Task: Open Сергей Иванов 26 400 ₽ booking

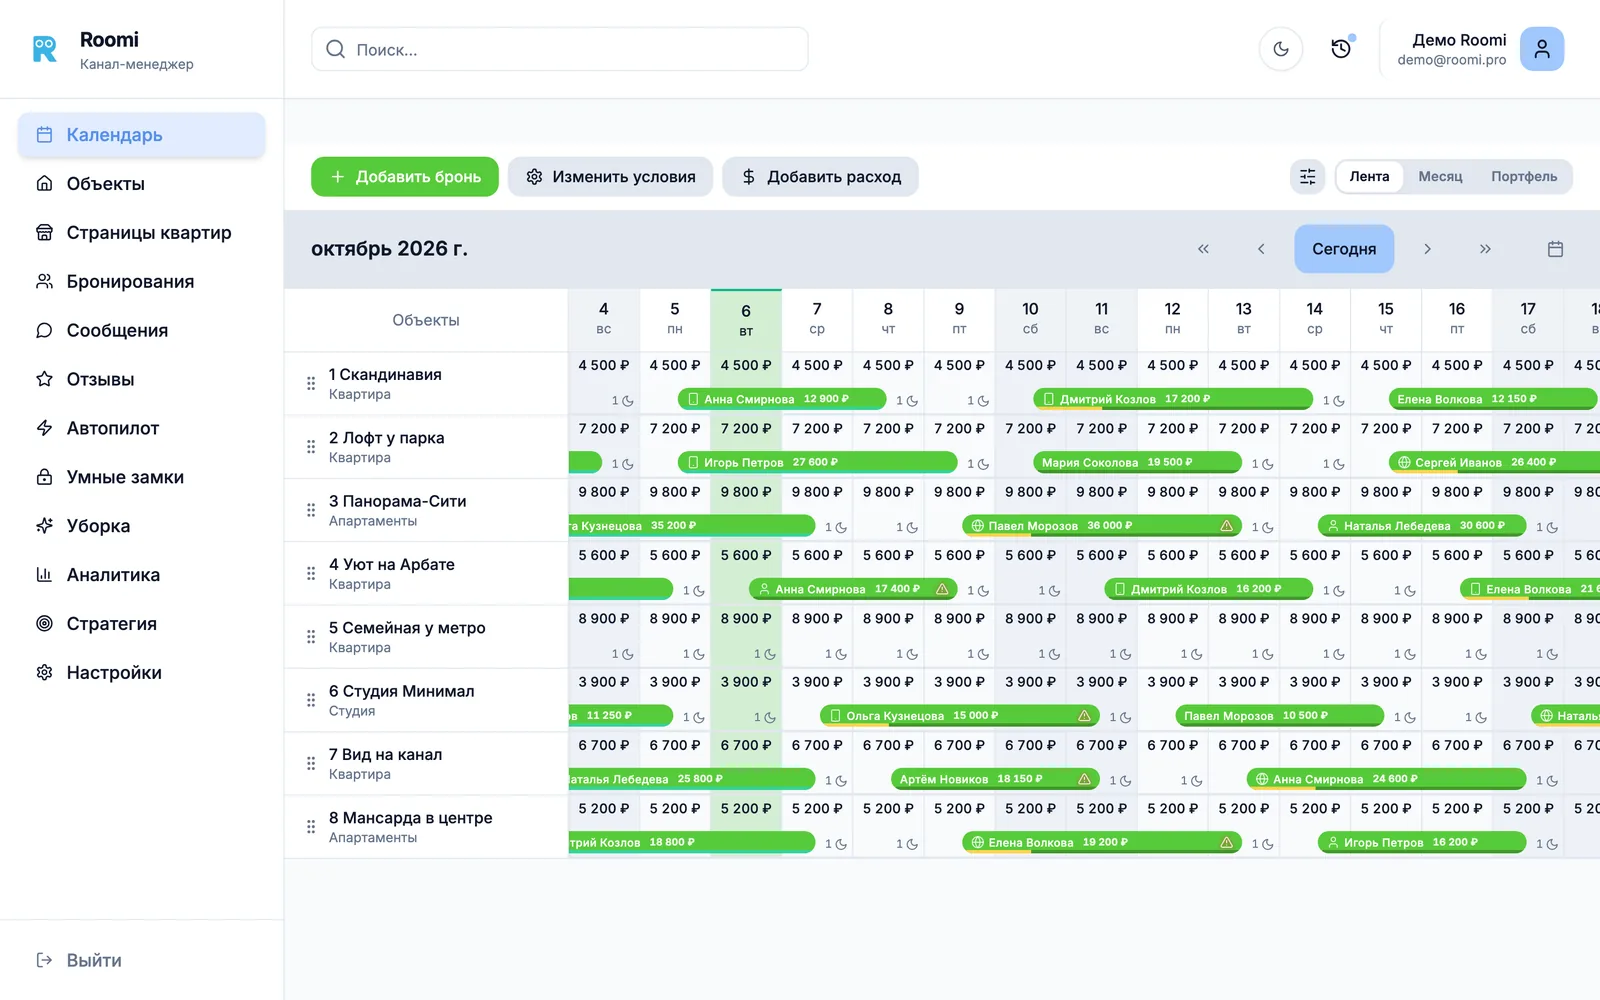Action: tap(1493, 462)
